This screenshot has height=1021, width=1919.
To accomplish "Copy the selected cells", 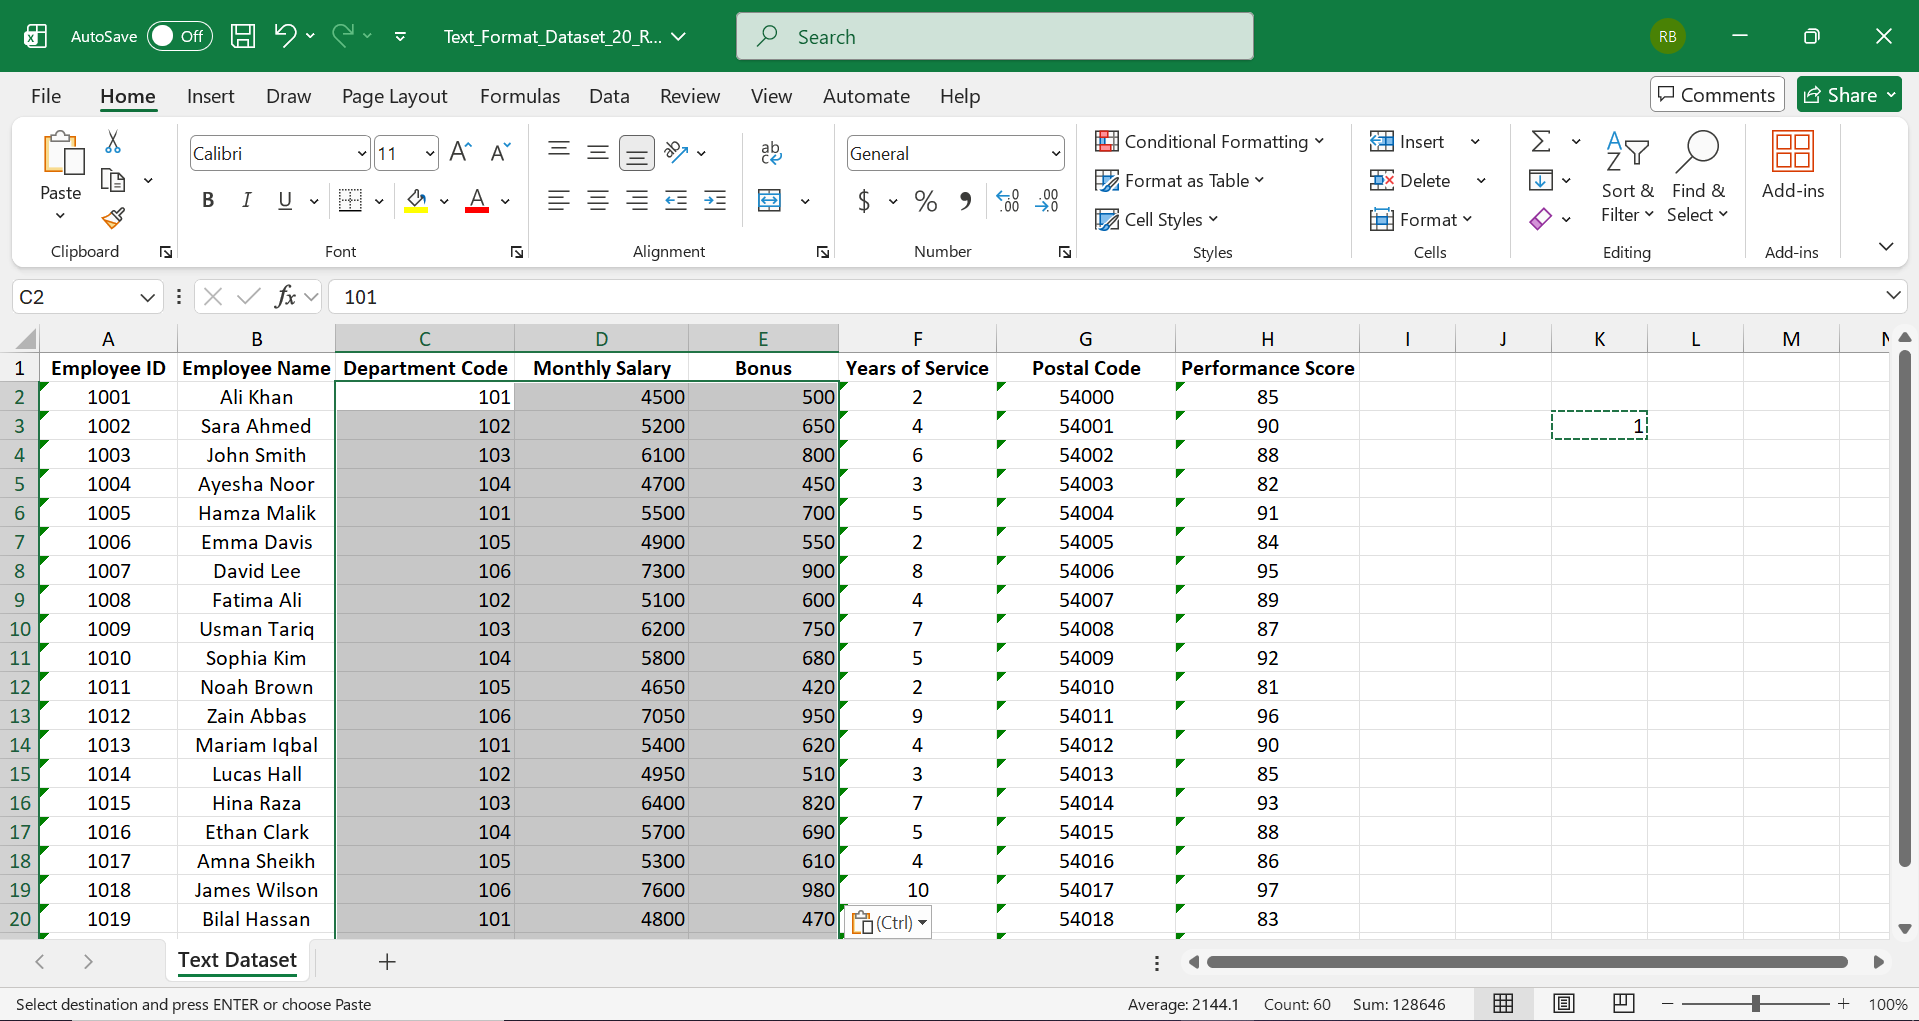I will coord(113,181).
